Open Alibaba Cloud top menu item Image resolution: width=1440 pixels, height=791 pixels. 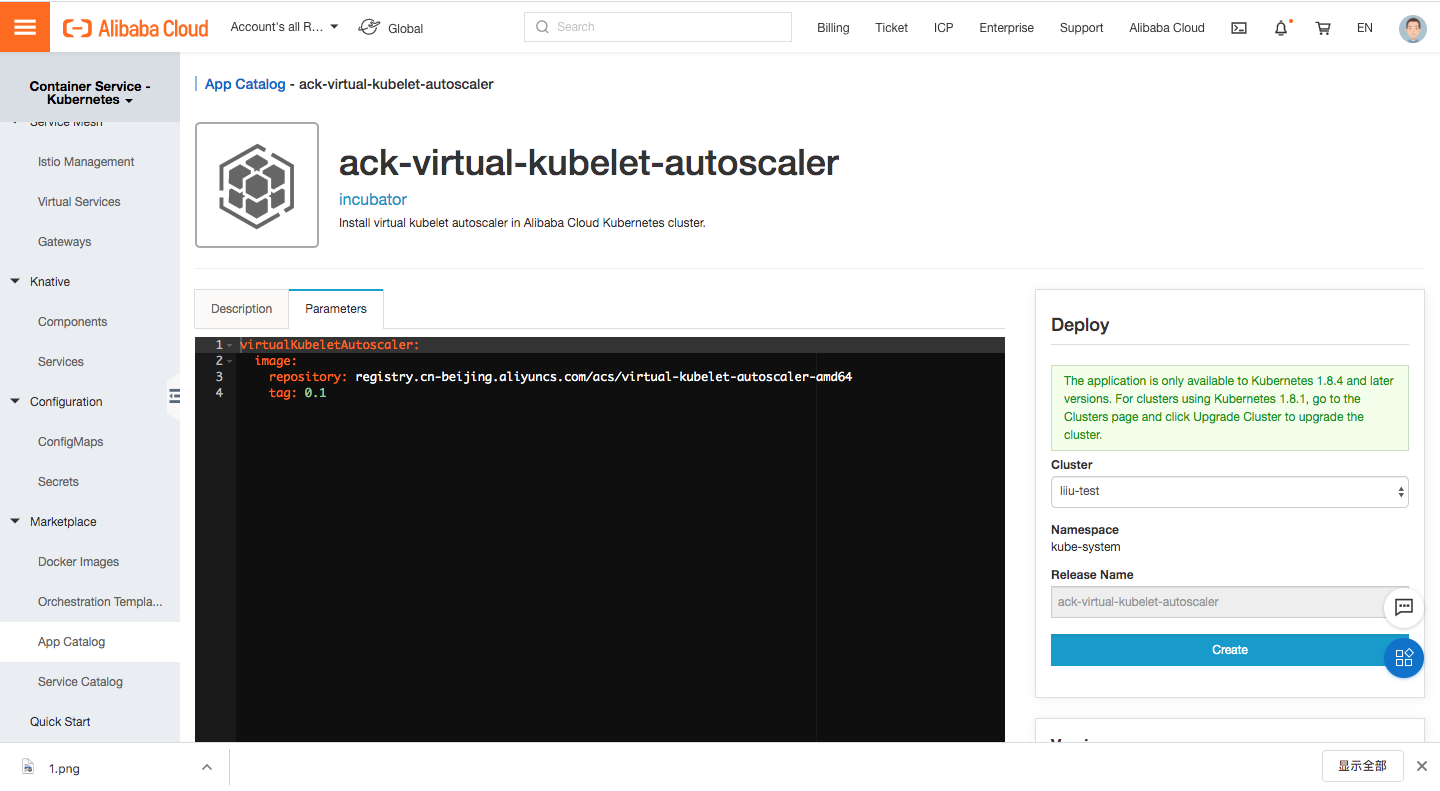coord(1167,28)
